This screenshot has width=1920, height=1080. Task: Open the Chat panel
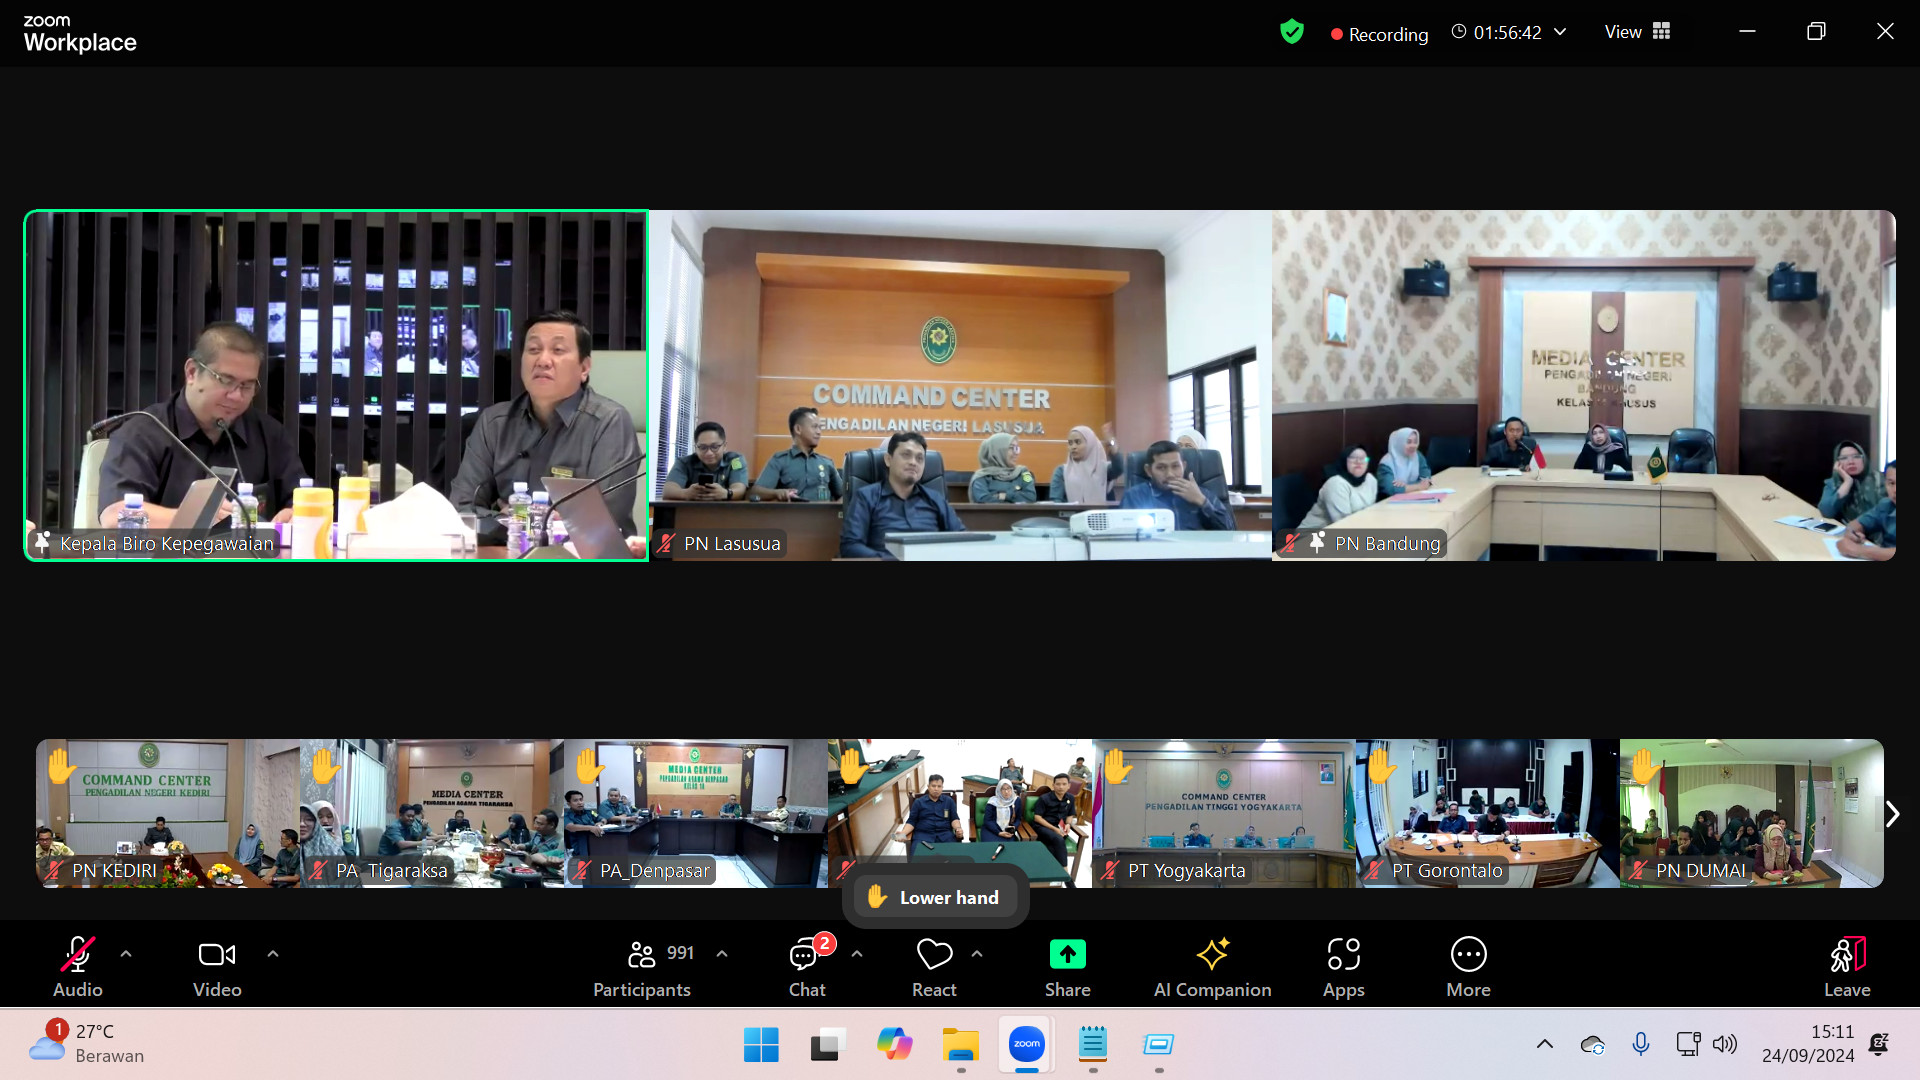[806, 966]
